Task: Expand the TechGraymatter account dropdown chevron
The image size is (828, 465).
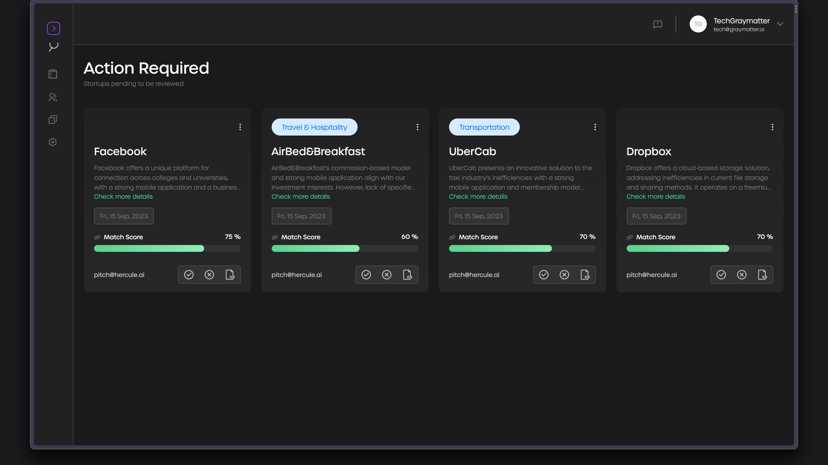Action: [780, 24]
